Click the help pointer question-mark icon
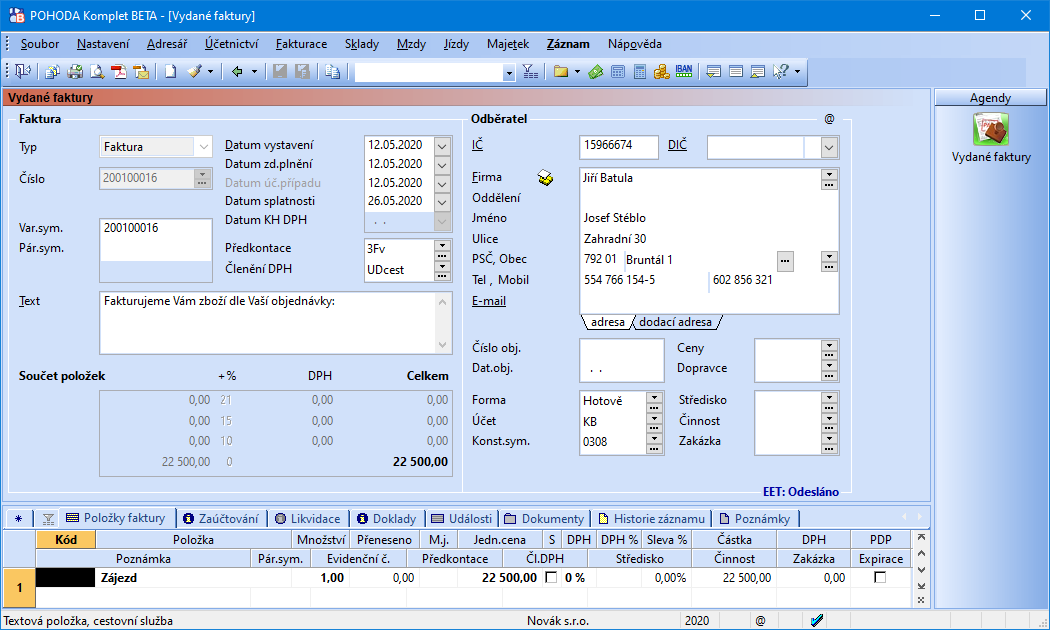The image size is (1050, 630). click(x=781, y=71)
